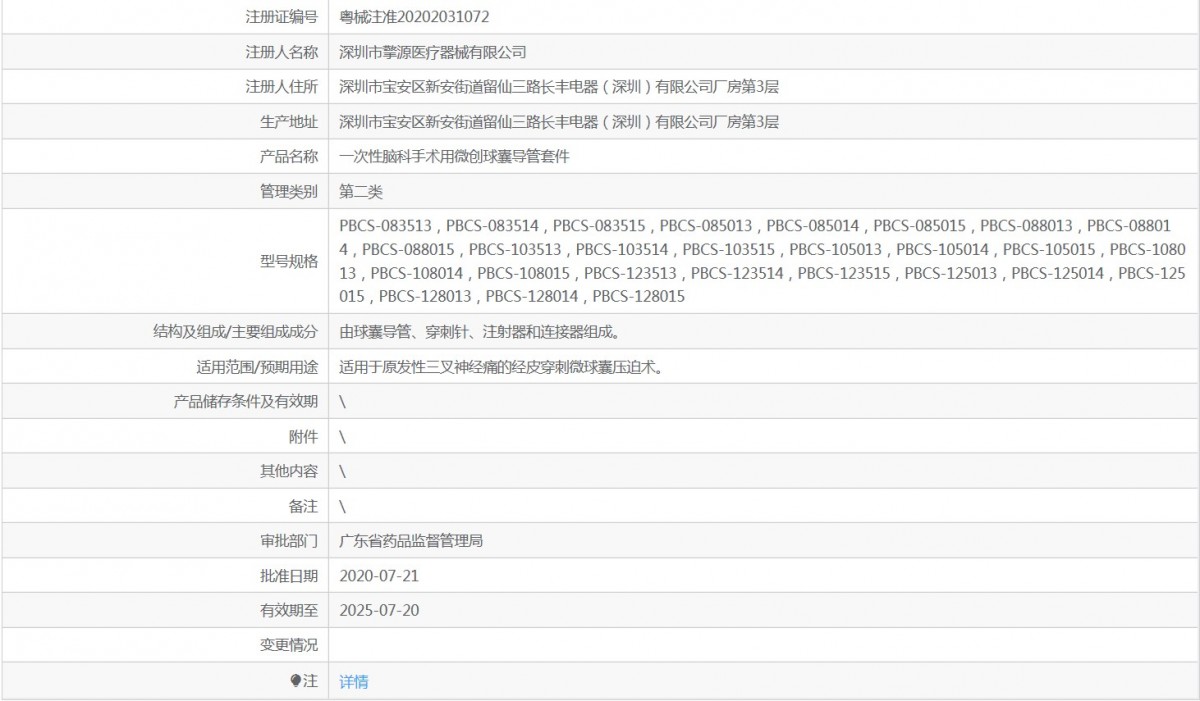Open the 详情 link

tap(354, 682)
